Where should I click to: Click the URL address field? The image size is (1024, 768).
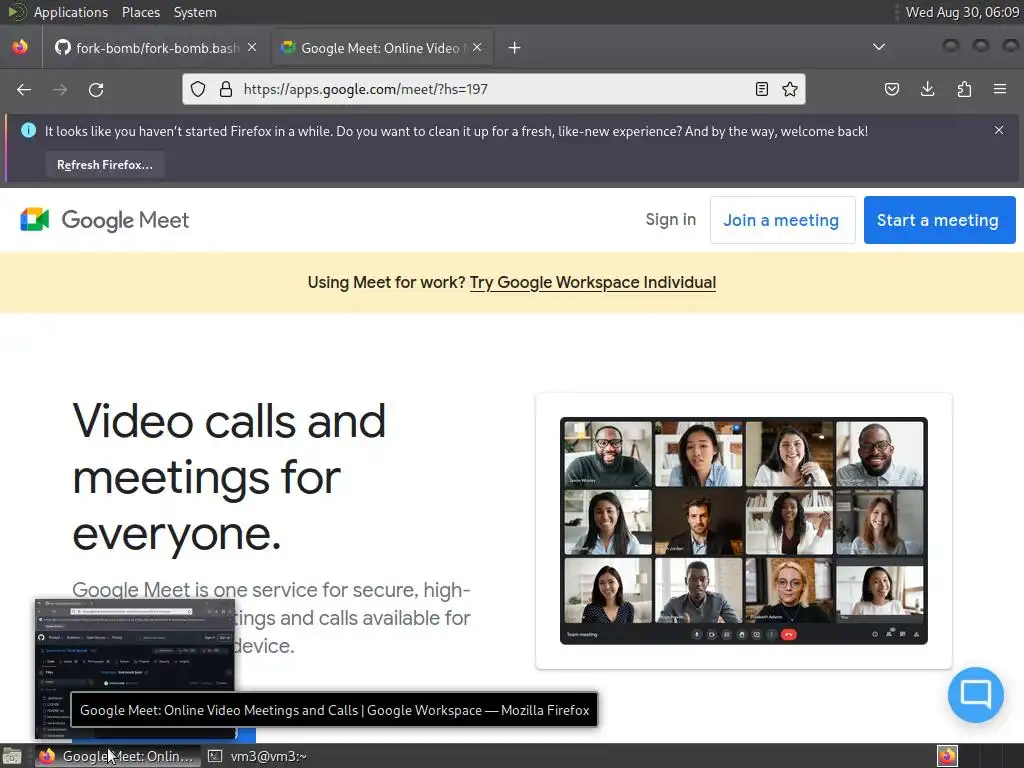[x=494, y=89]
